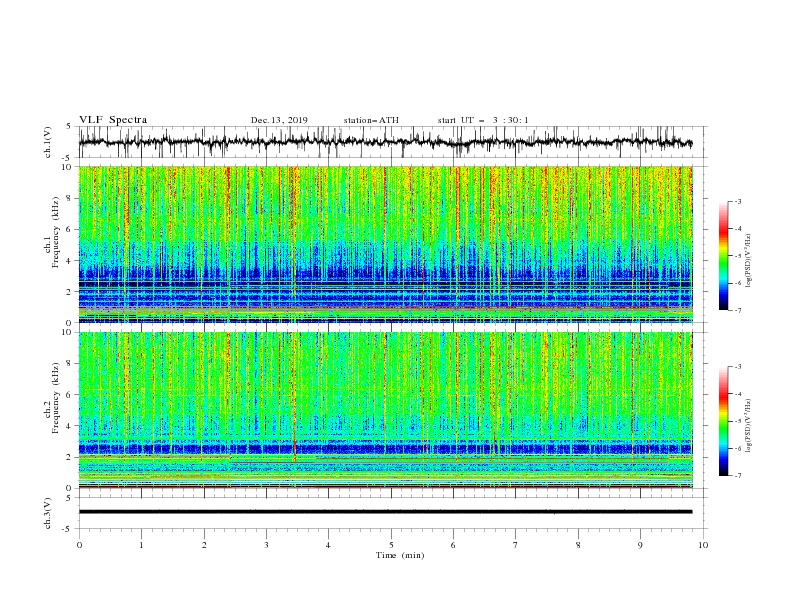Click the 'VLF Spectra' title text
This screenshot has width=792, height=612.
113,120
